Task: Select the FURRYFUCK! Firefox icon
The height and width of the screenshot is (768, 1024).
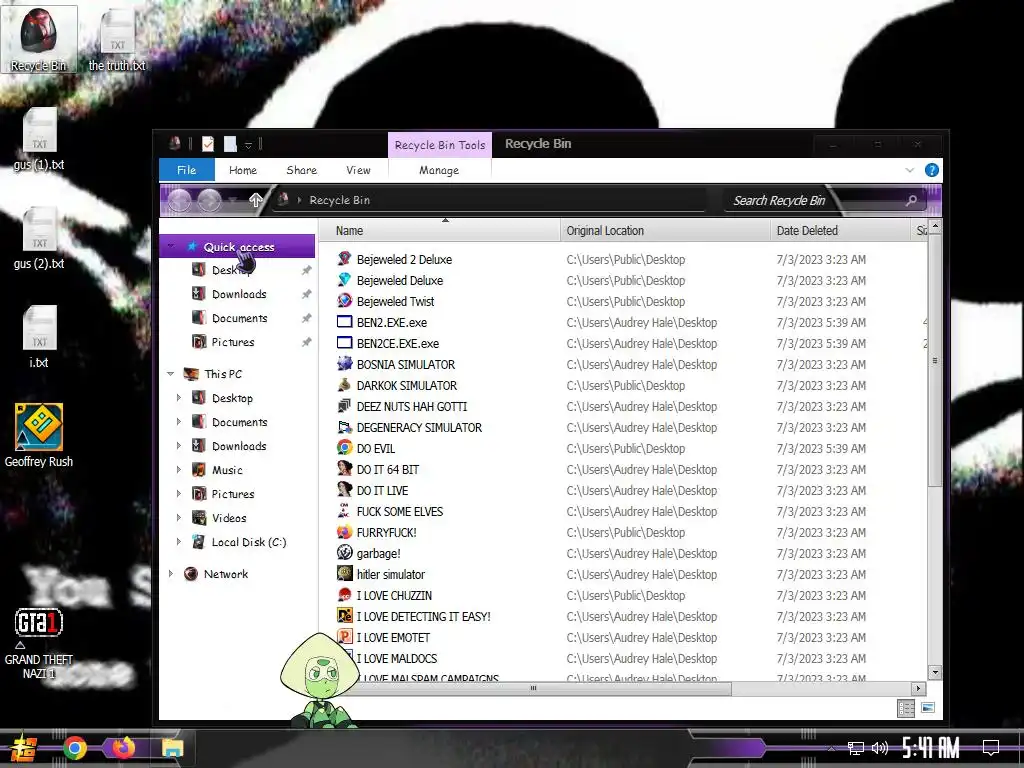Action: tap(344, 532)
